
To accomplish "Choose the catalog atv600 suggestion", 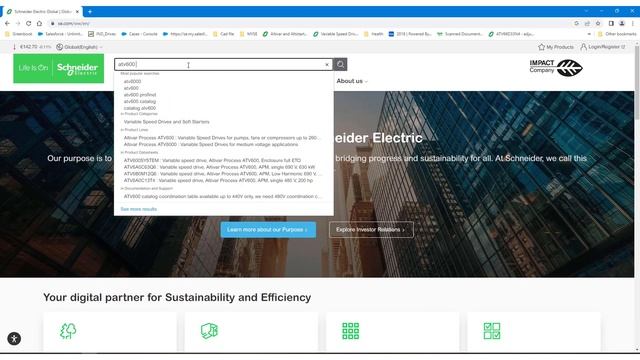I will pos(140,108).
